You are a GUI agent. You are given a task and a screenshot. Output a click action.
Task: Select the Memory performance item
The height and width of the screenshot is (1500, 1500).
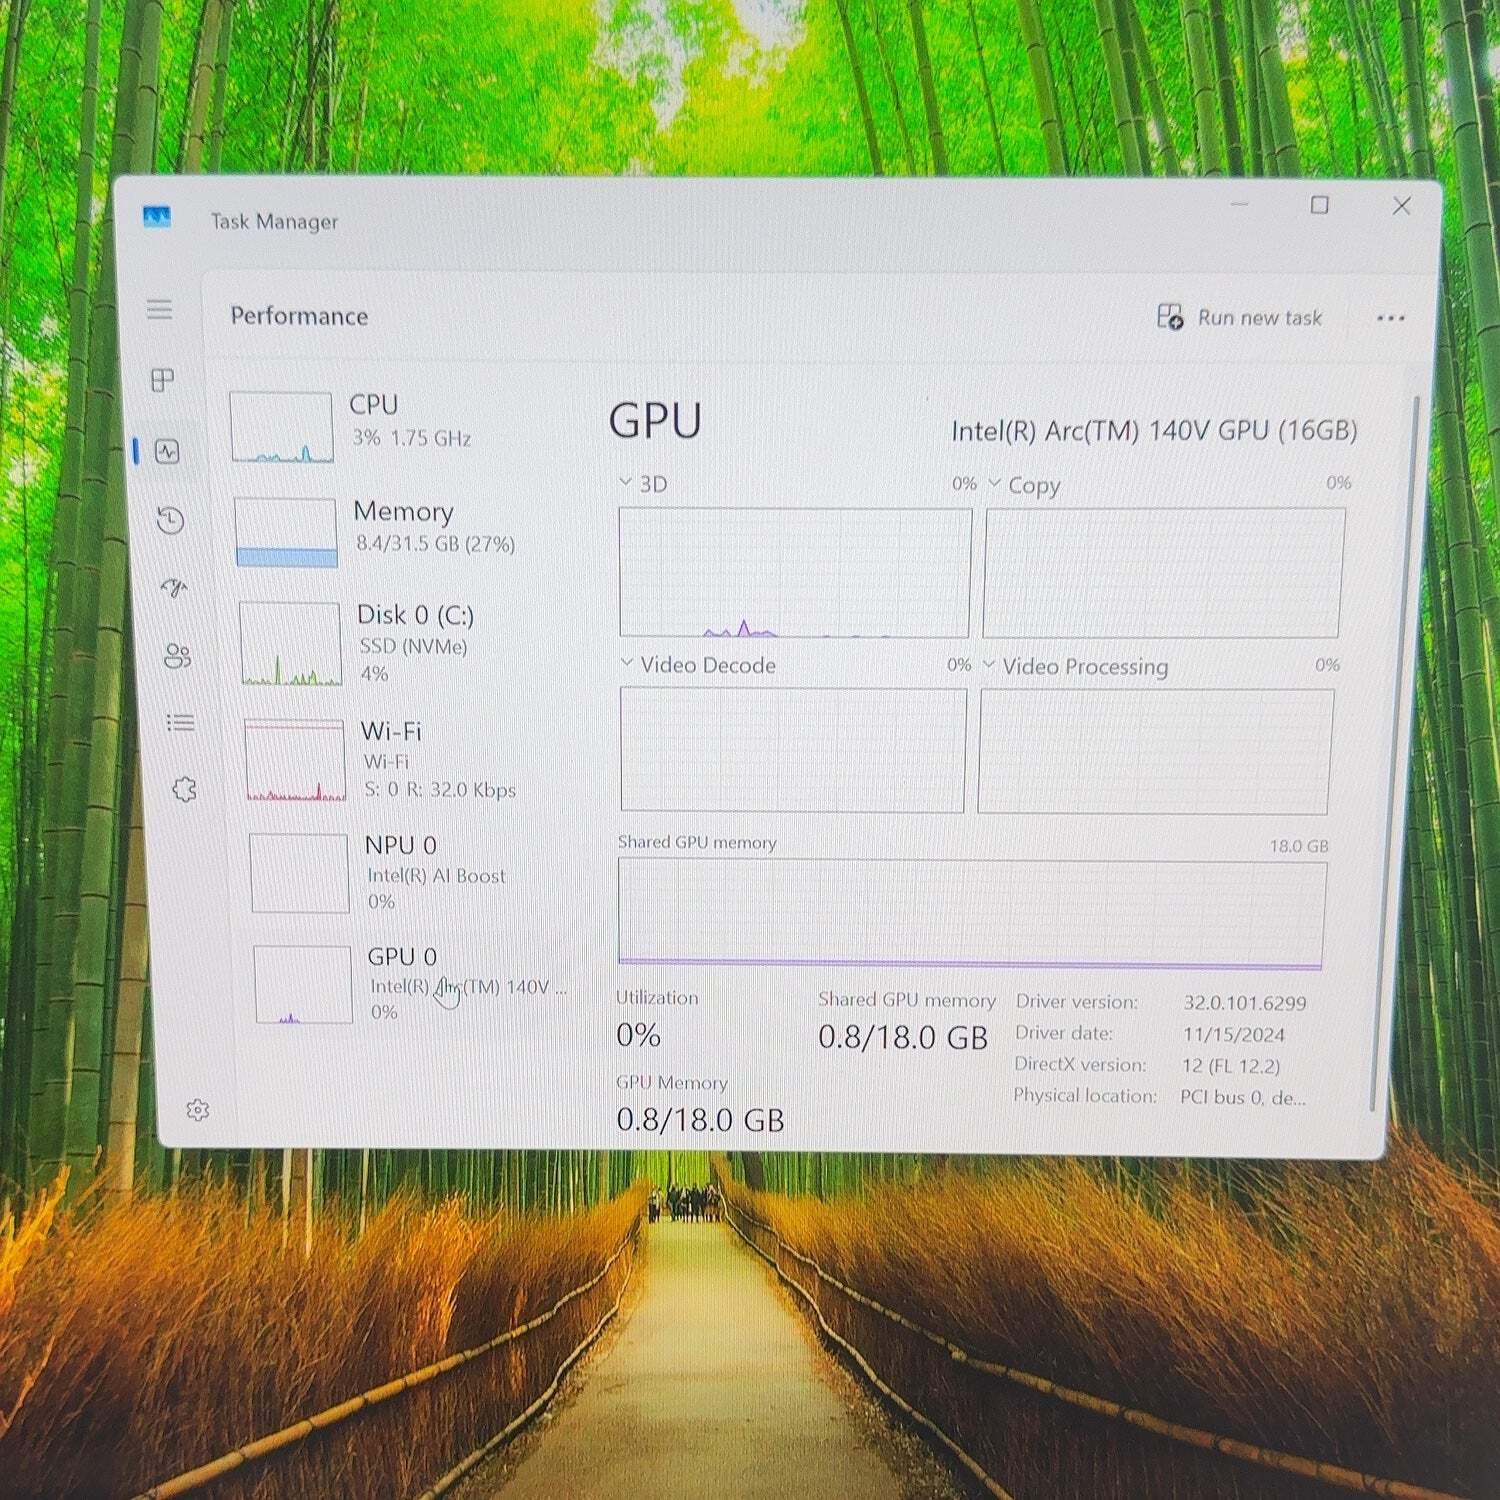tap(403, 531)
